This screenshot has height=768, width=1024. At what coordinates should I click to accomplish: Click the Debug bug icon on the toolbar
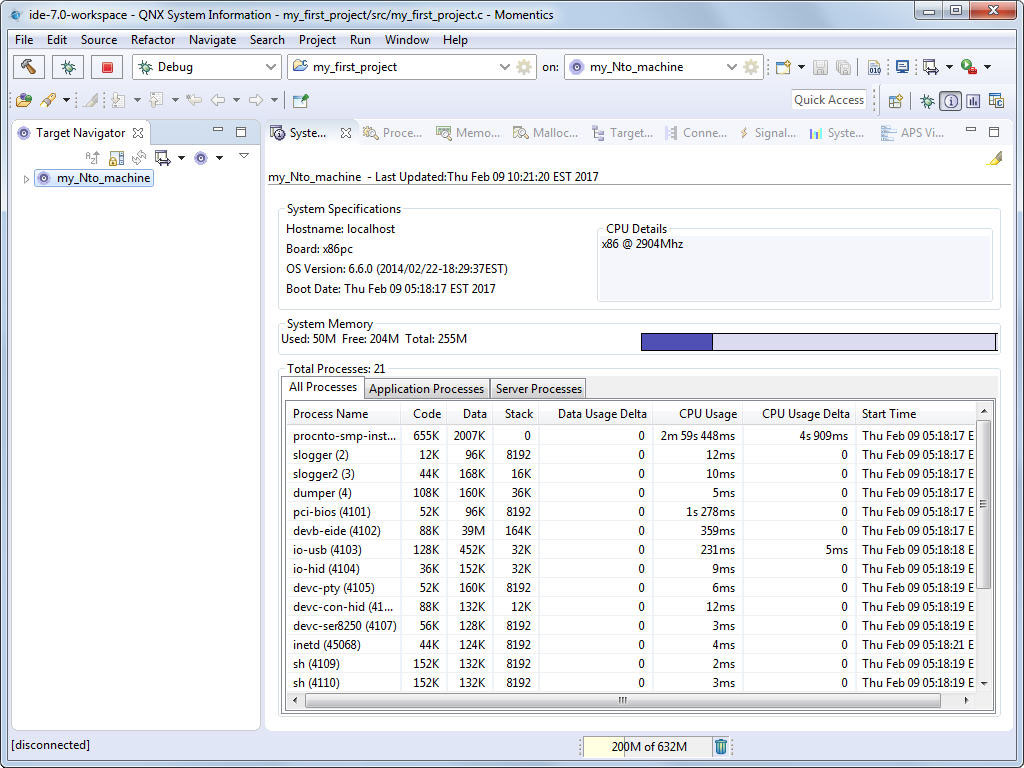[x=67, y=66]
